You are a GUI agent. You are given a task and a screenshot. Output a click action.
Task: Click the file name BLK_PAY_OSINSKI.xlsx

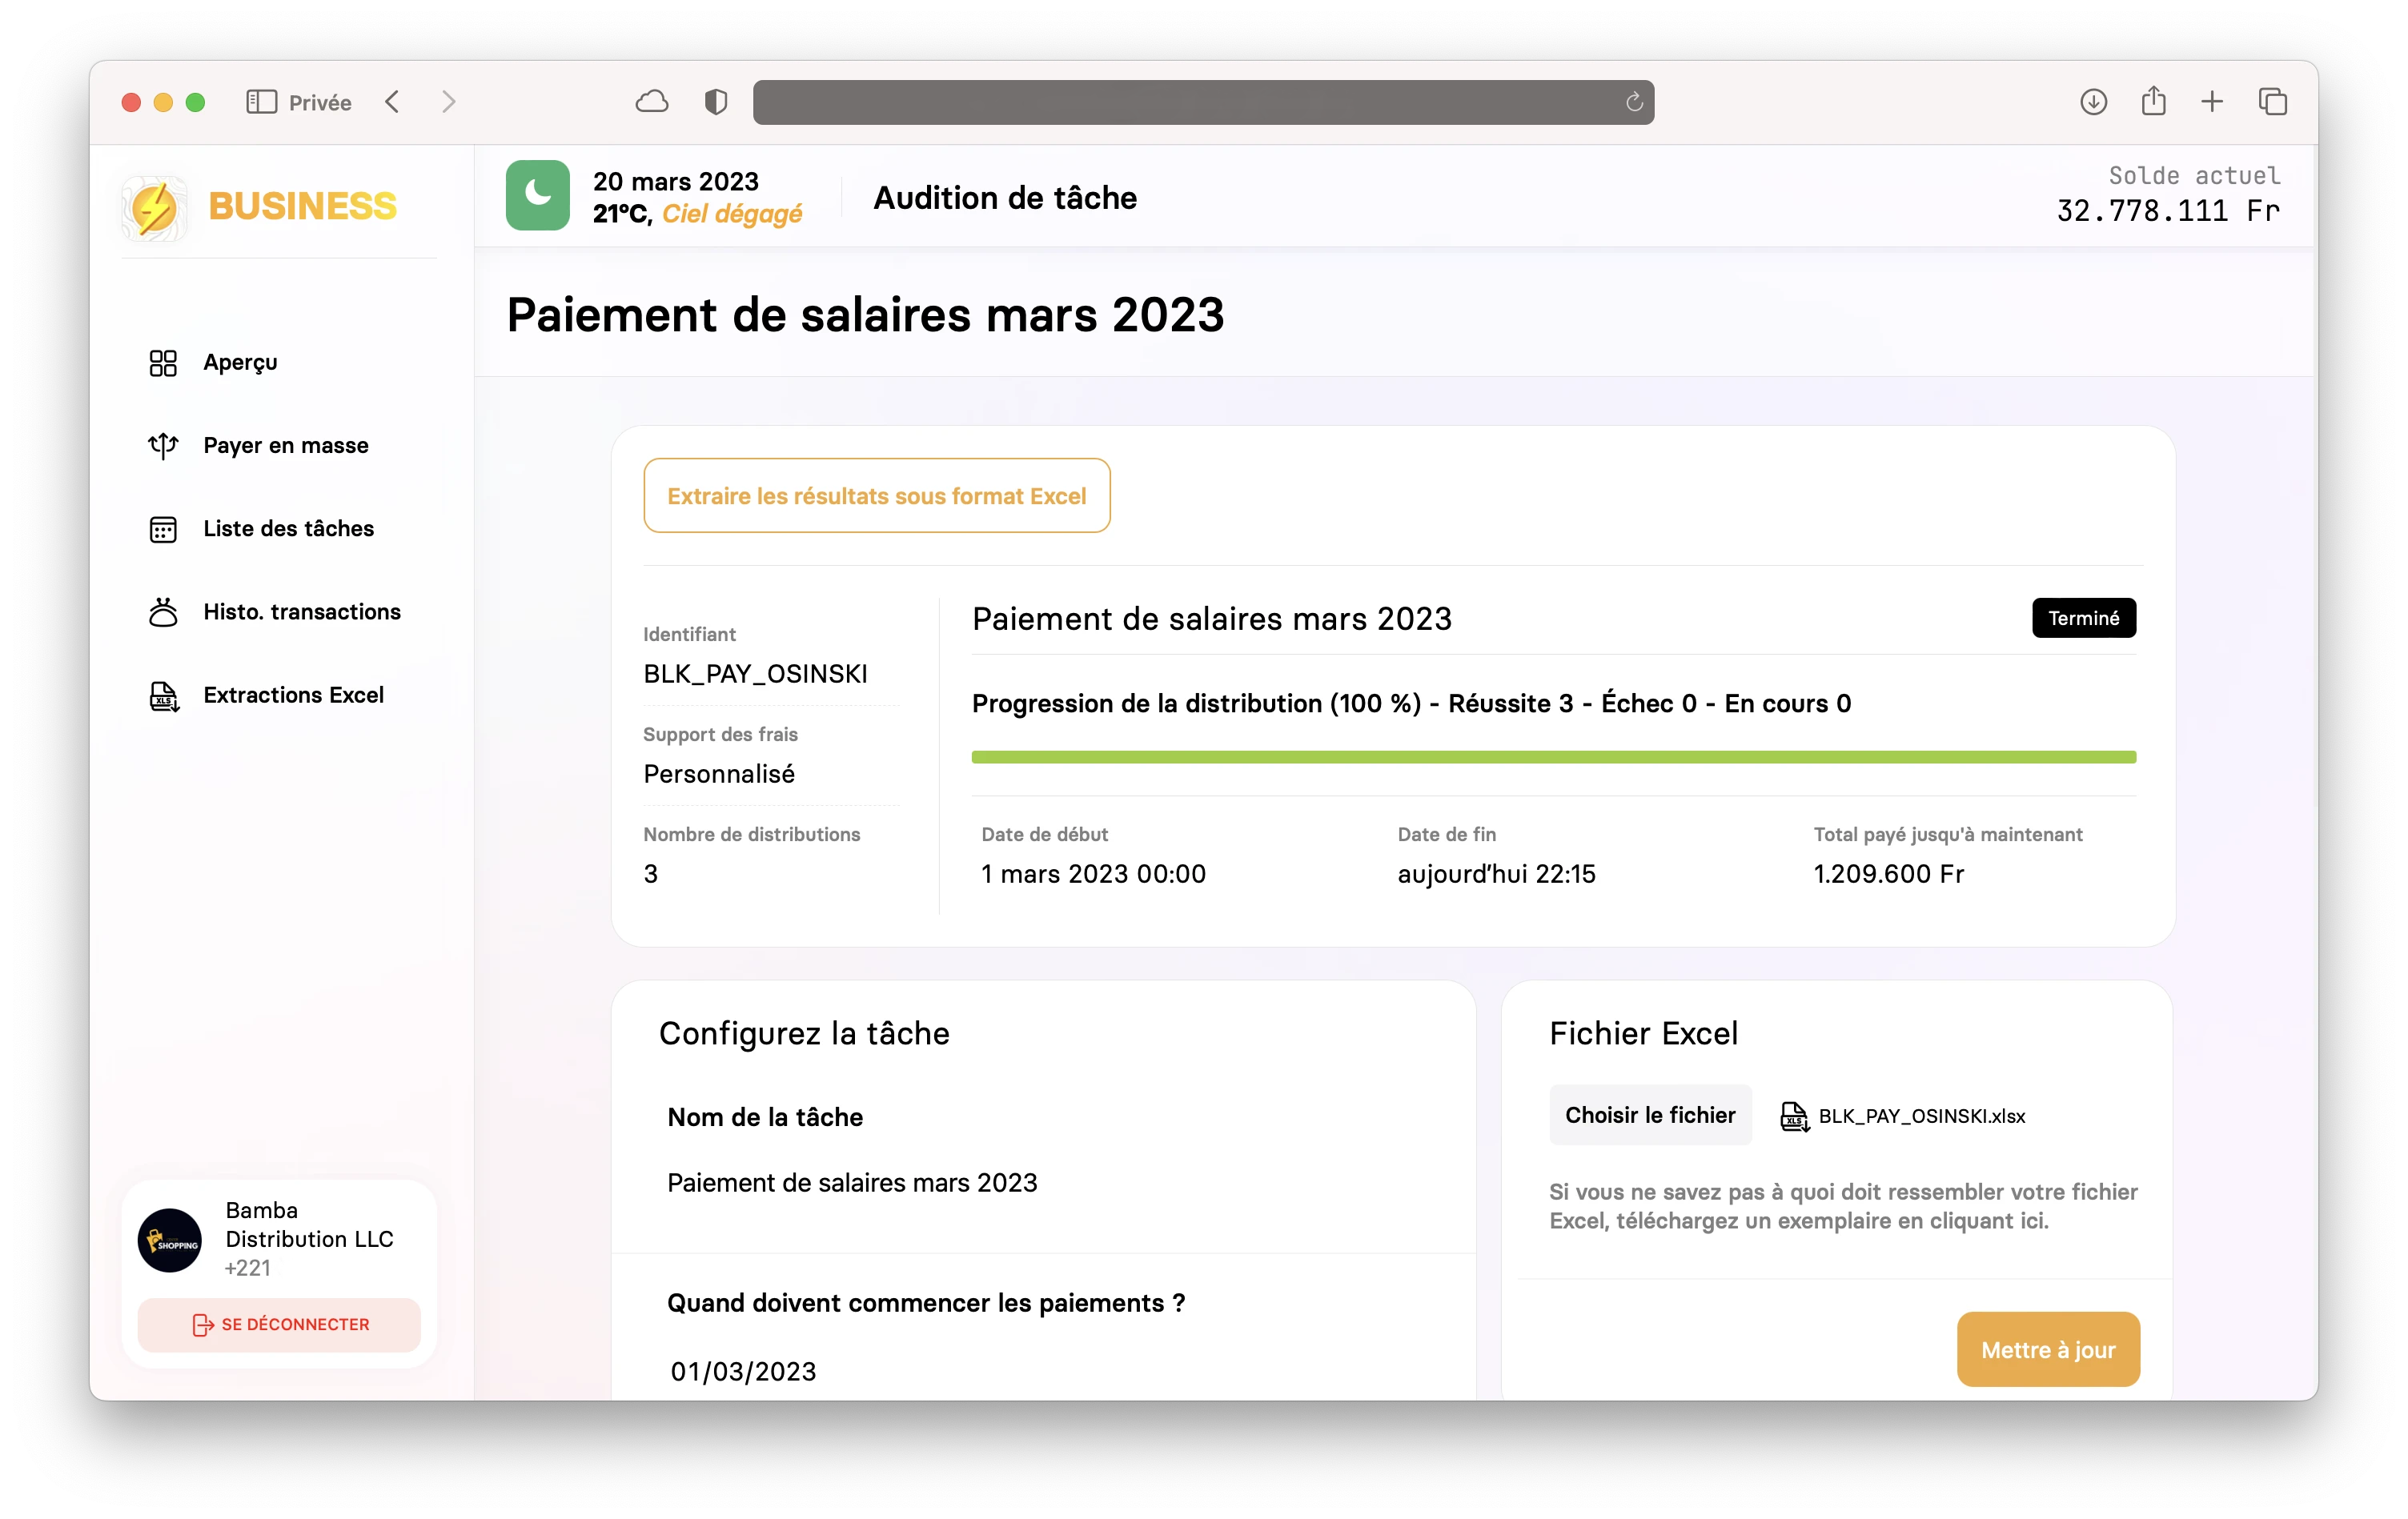tap(1921, 1116)
